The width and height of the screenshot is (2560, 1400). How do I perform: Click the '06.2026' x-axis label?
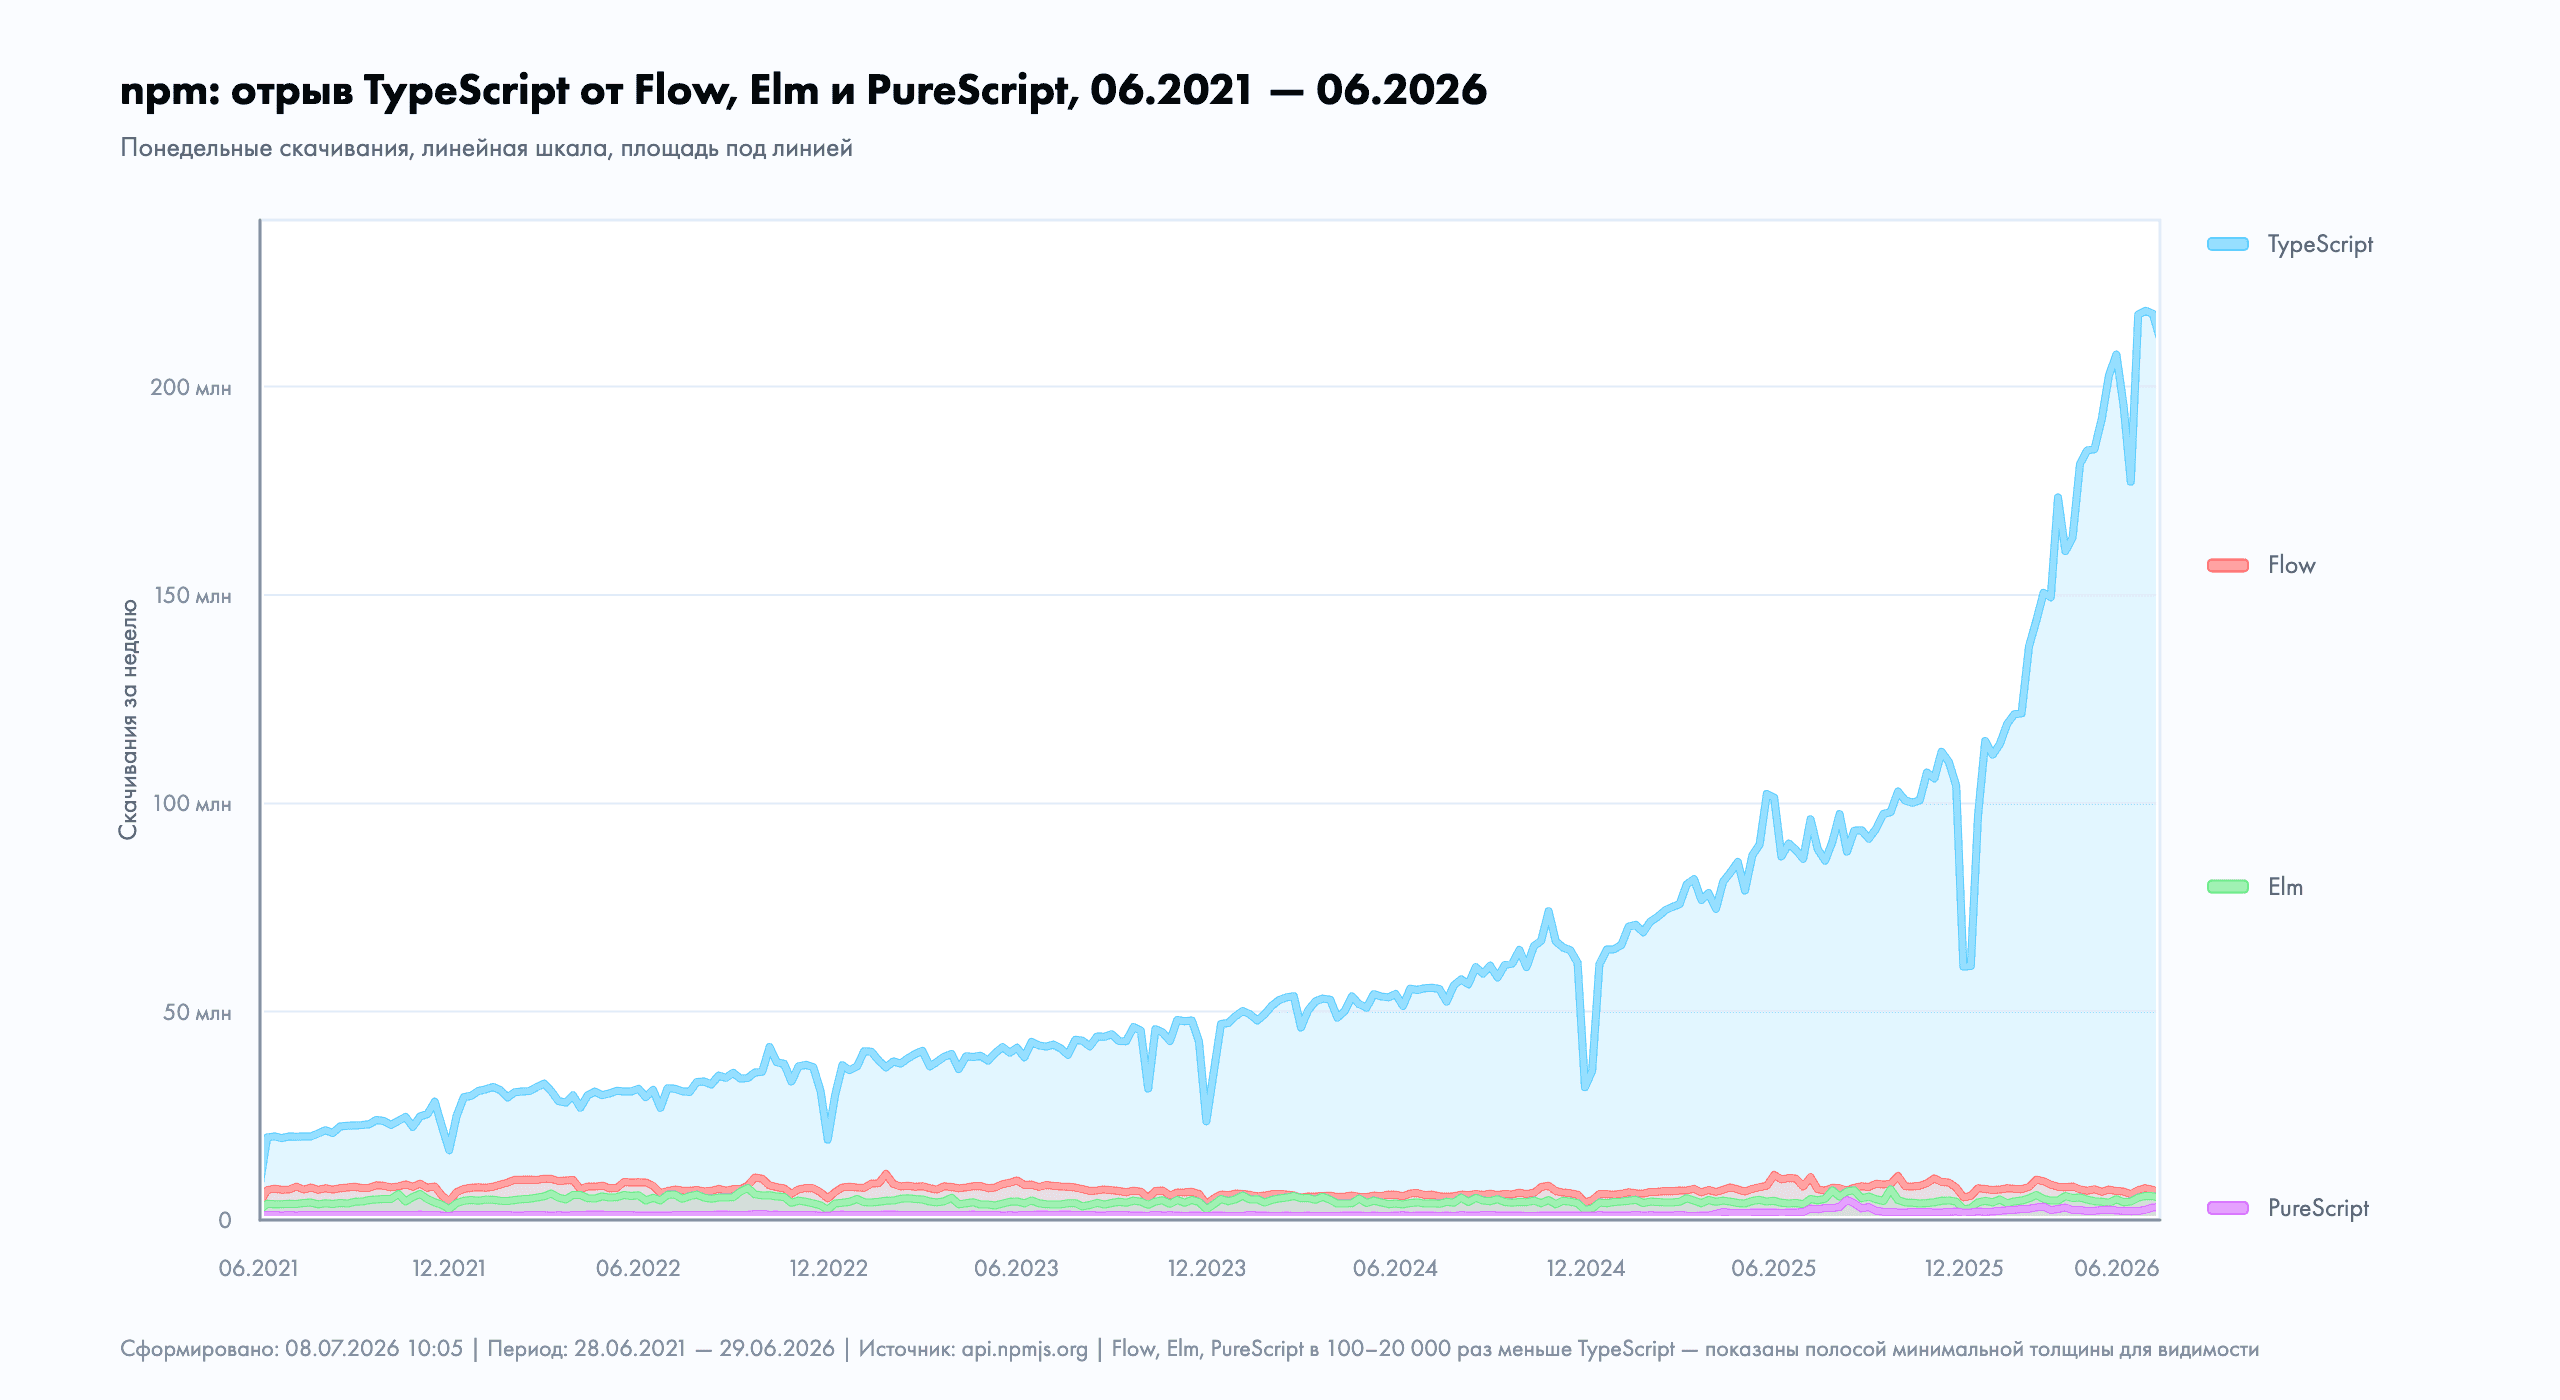(2117, 1269)
